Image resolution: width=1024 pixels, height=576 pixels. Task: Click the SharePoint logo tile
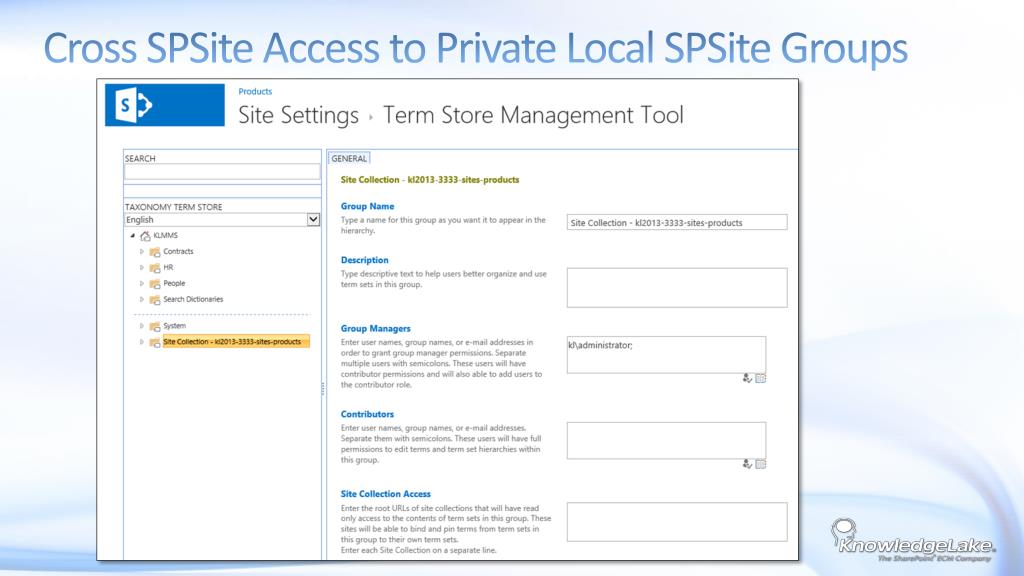[165, 104]
